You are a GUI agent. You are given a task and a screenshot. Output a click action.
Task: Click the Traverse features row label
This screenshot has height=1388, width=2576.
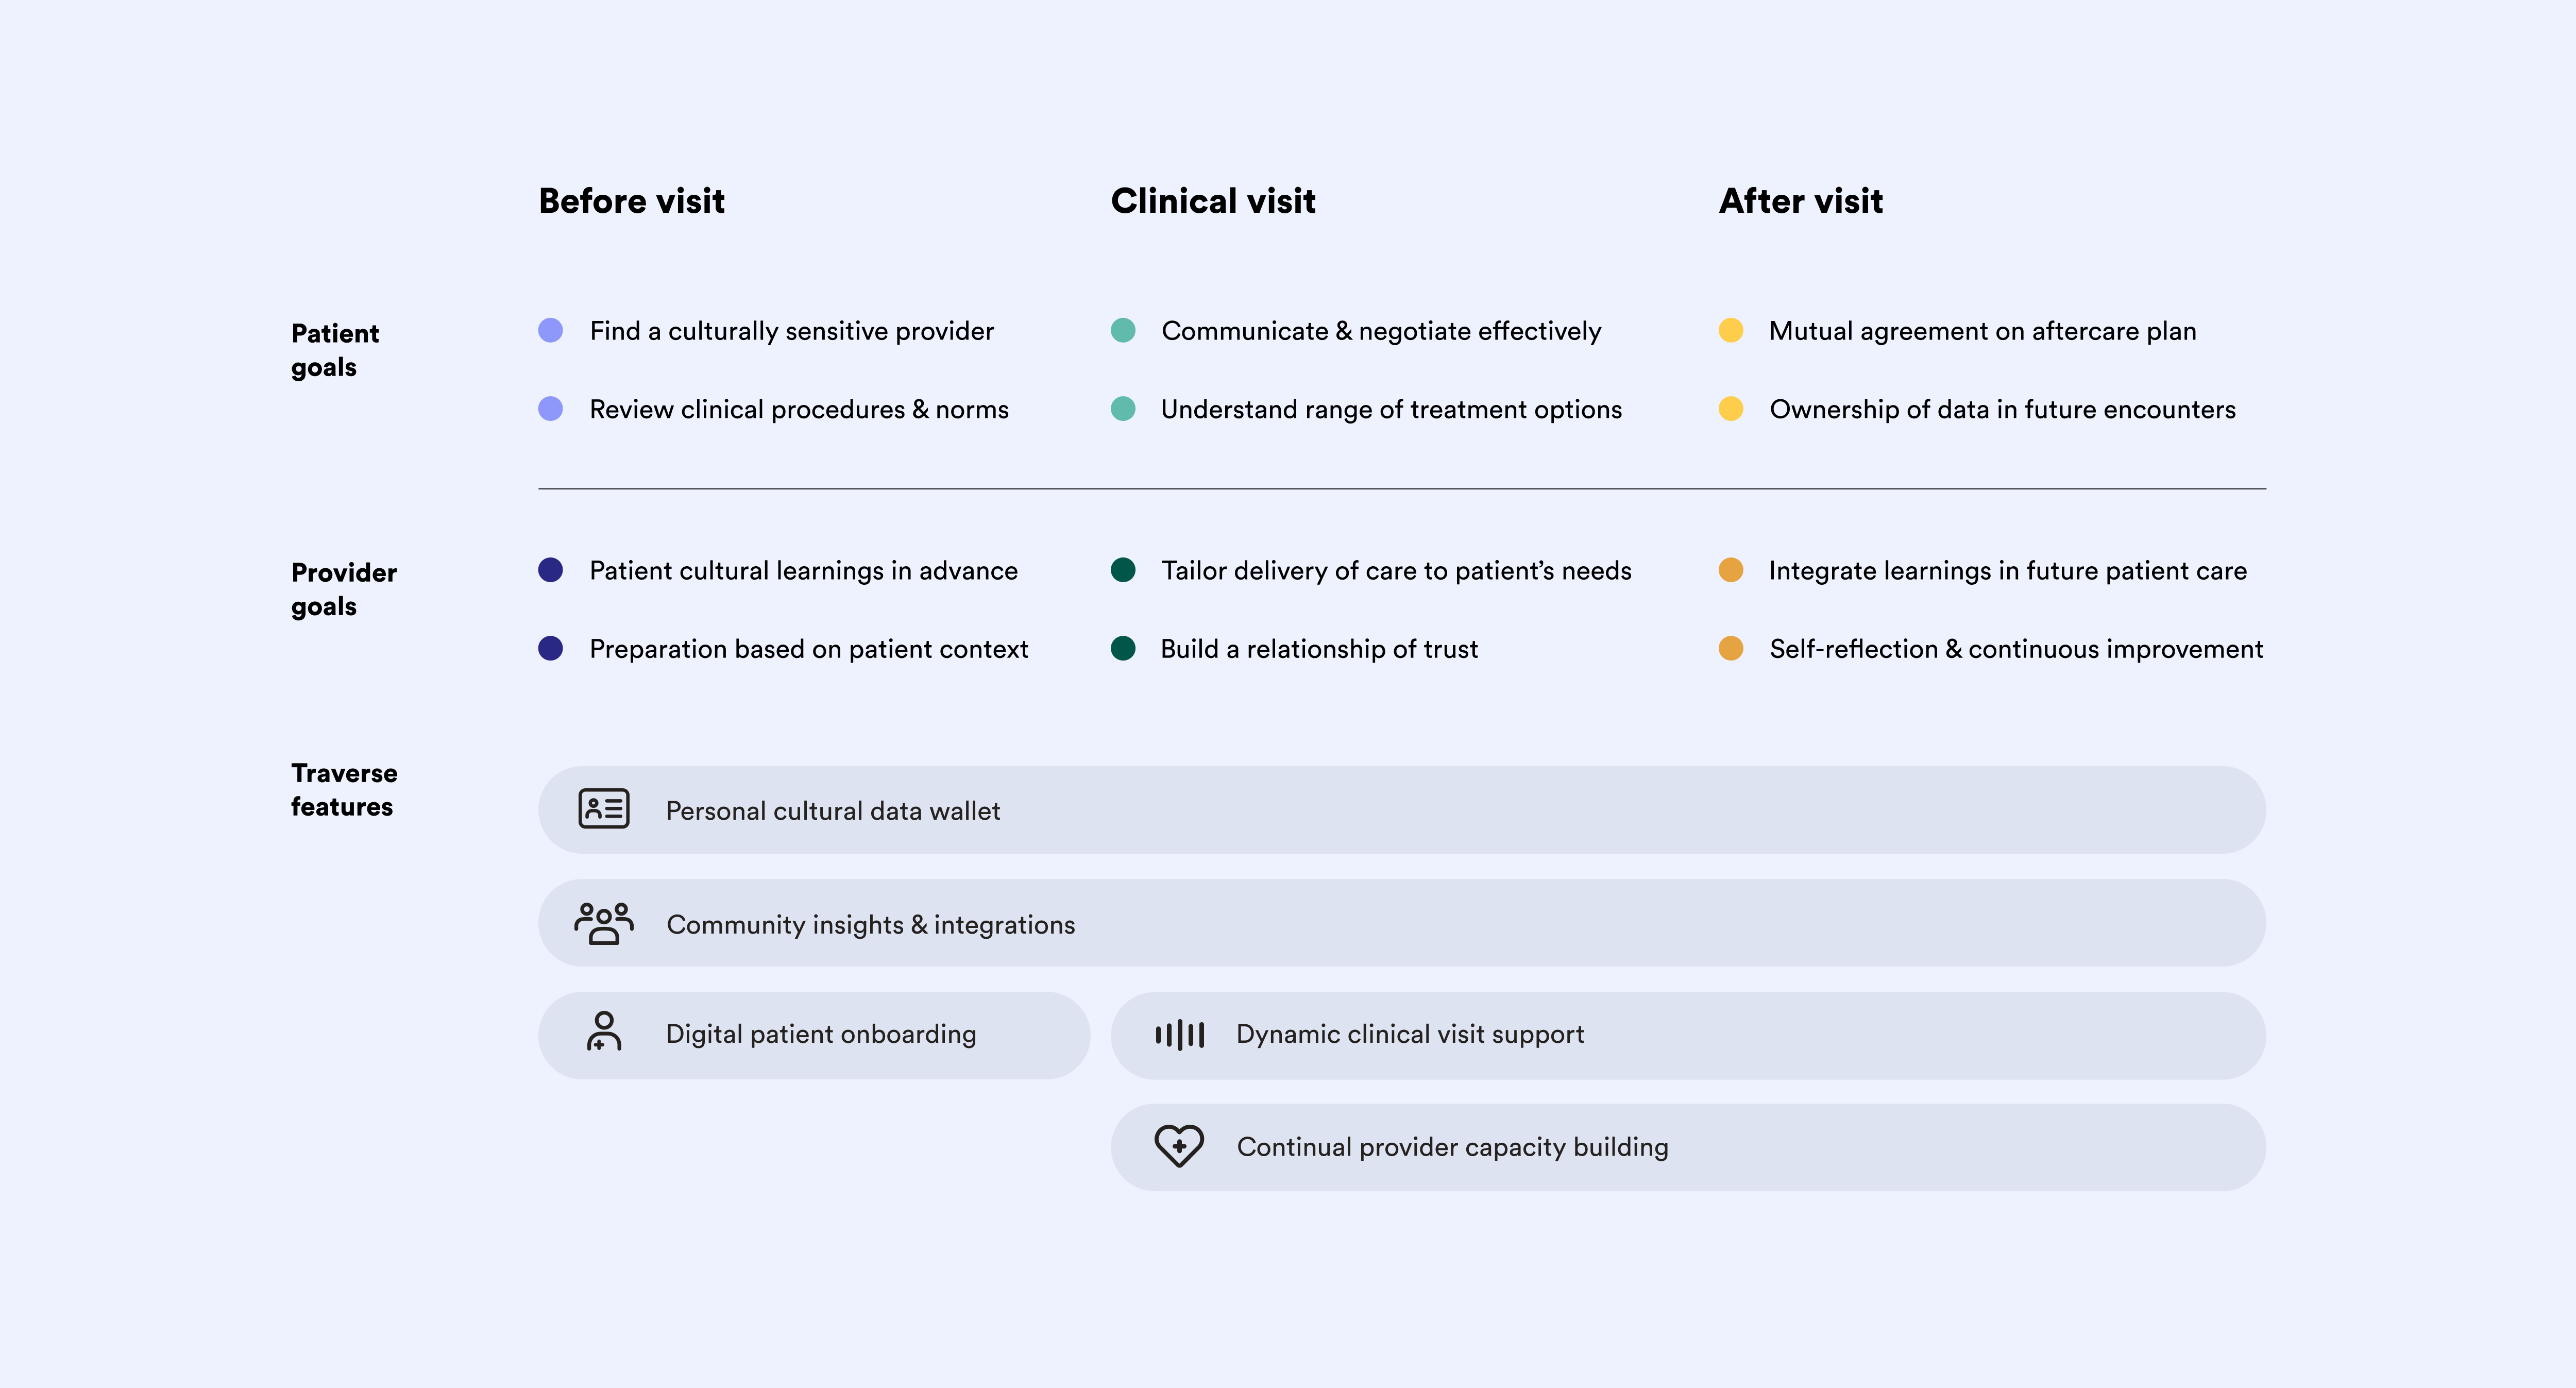343,790
